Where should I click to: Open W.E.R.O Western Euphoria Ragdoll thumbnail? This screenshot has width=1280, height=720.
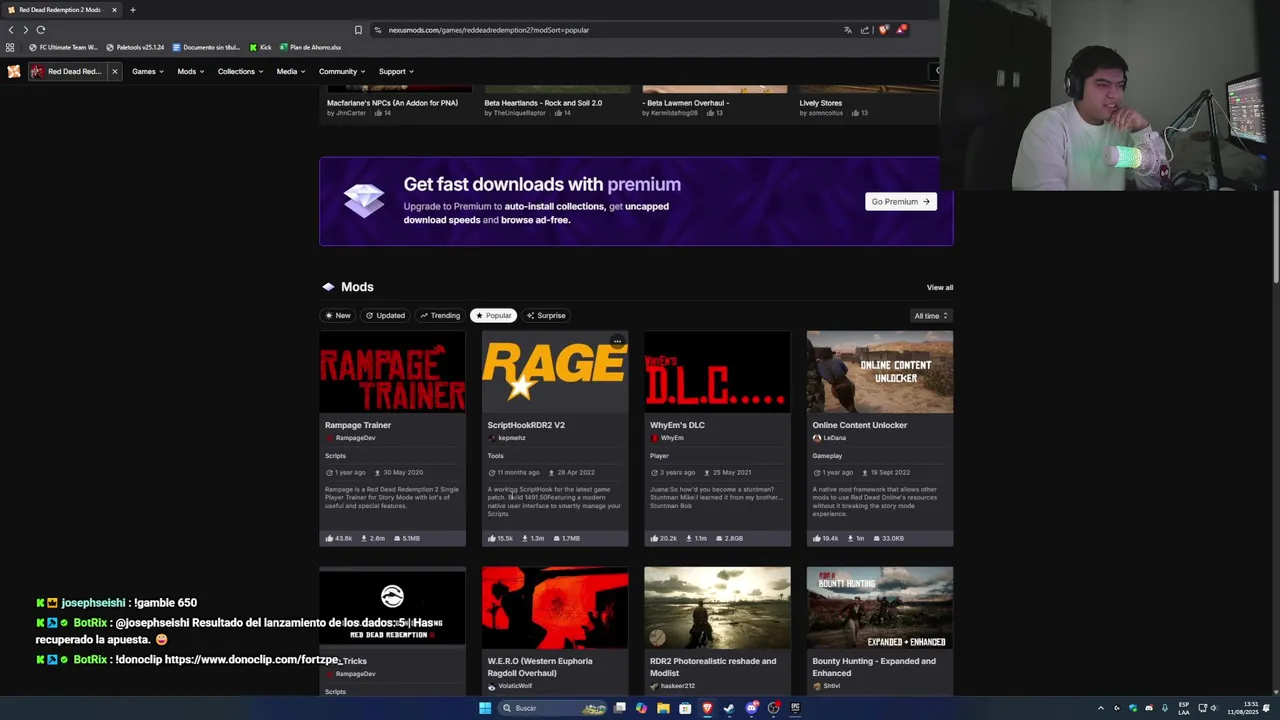pyautogui.click(x=555, y=608)
